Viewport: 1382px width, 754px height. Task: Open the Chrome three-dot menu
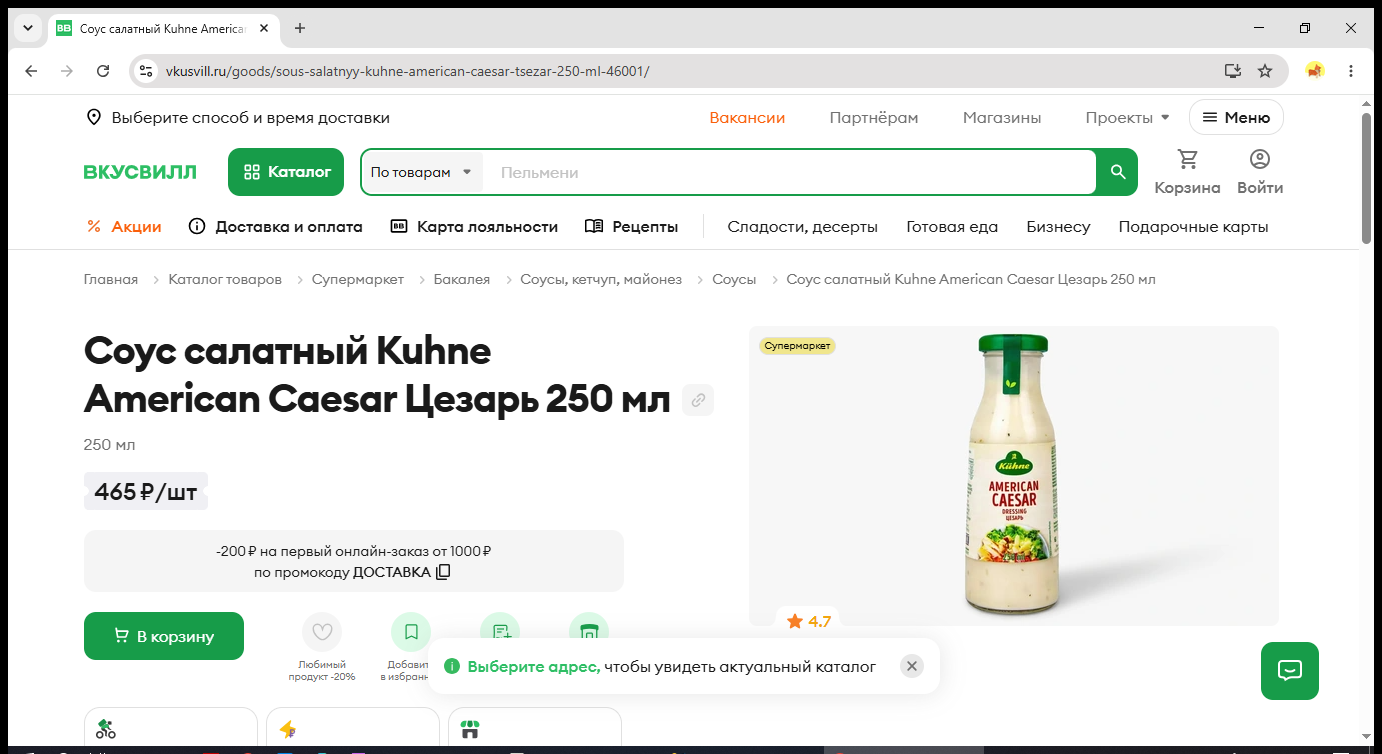(1351, 71)
